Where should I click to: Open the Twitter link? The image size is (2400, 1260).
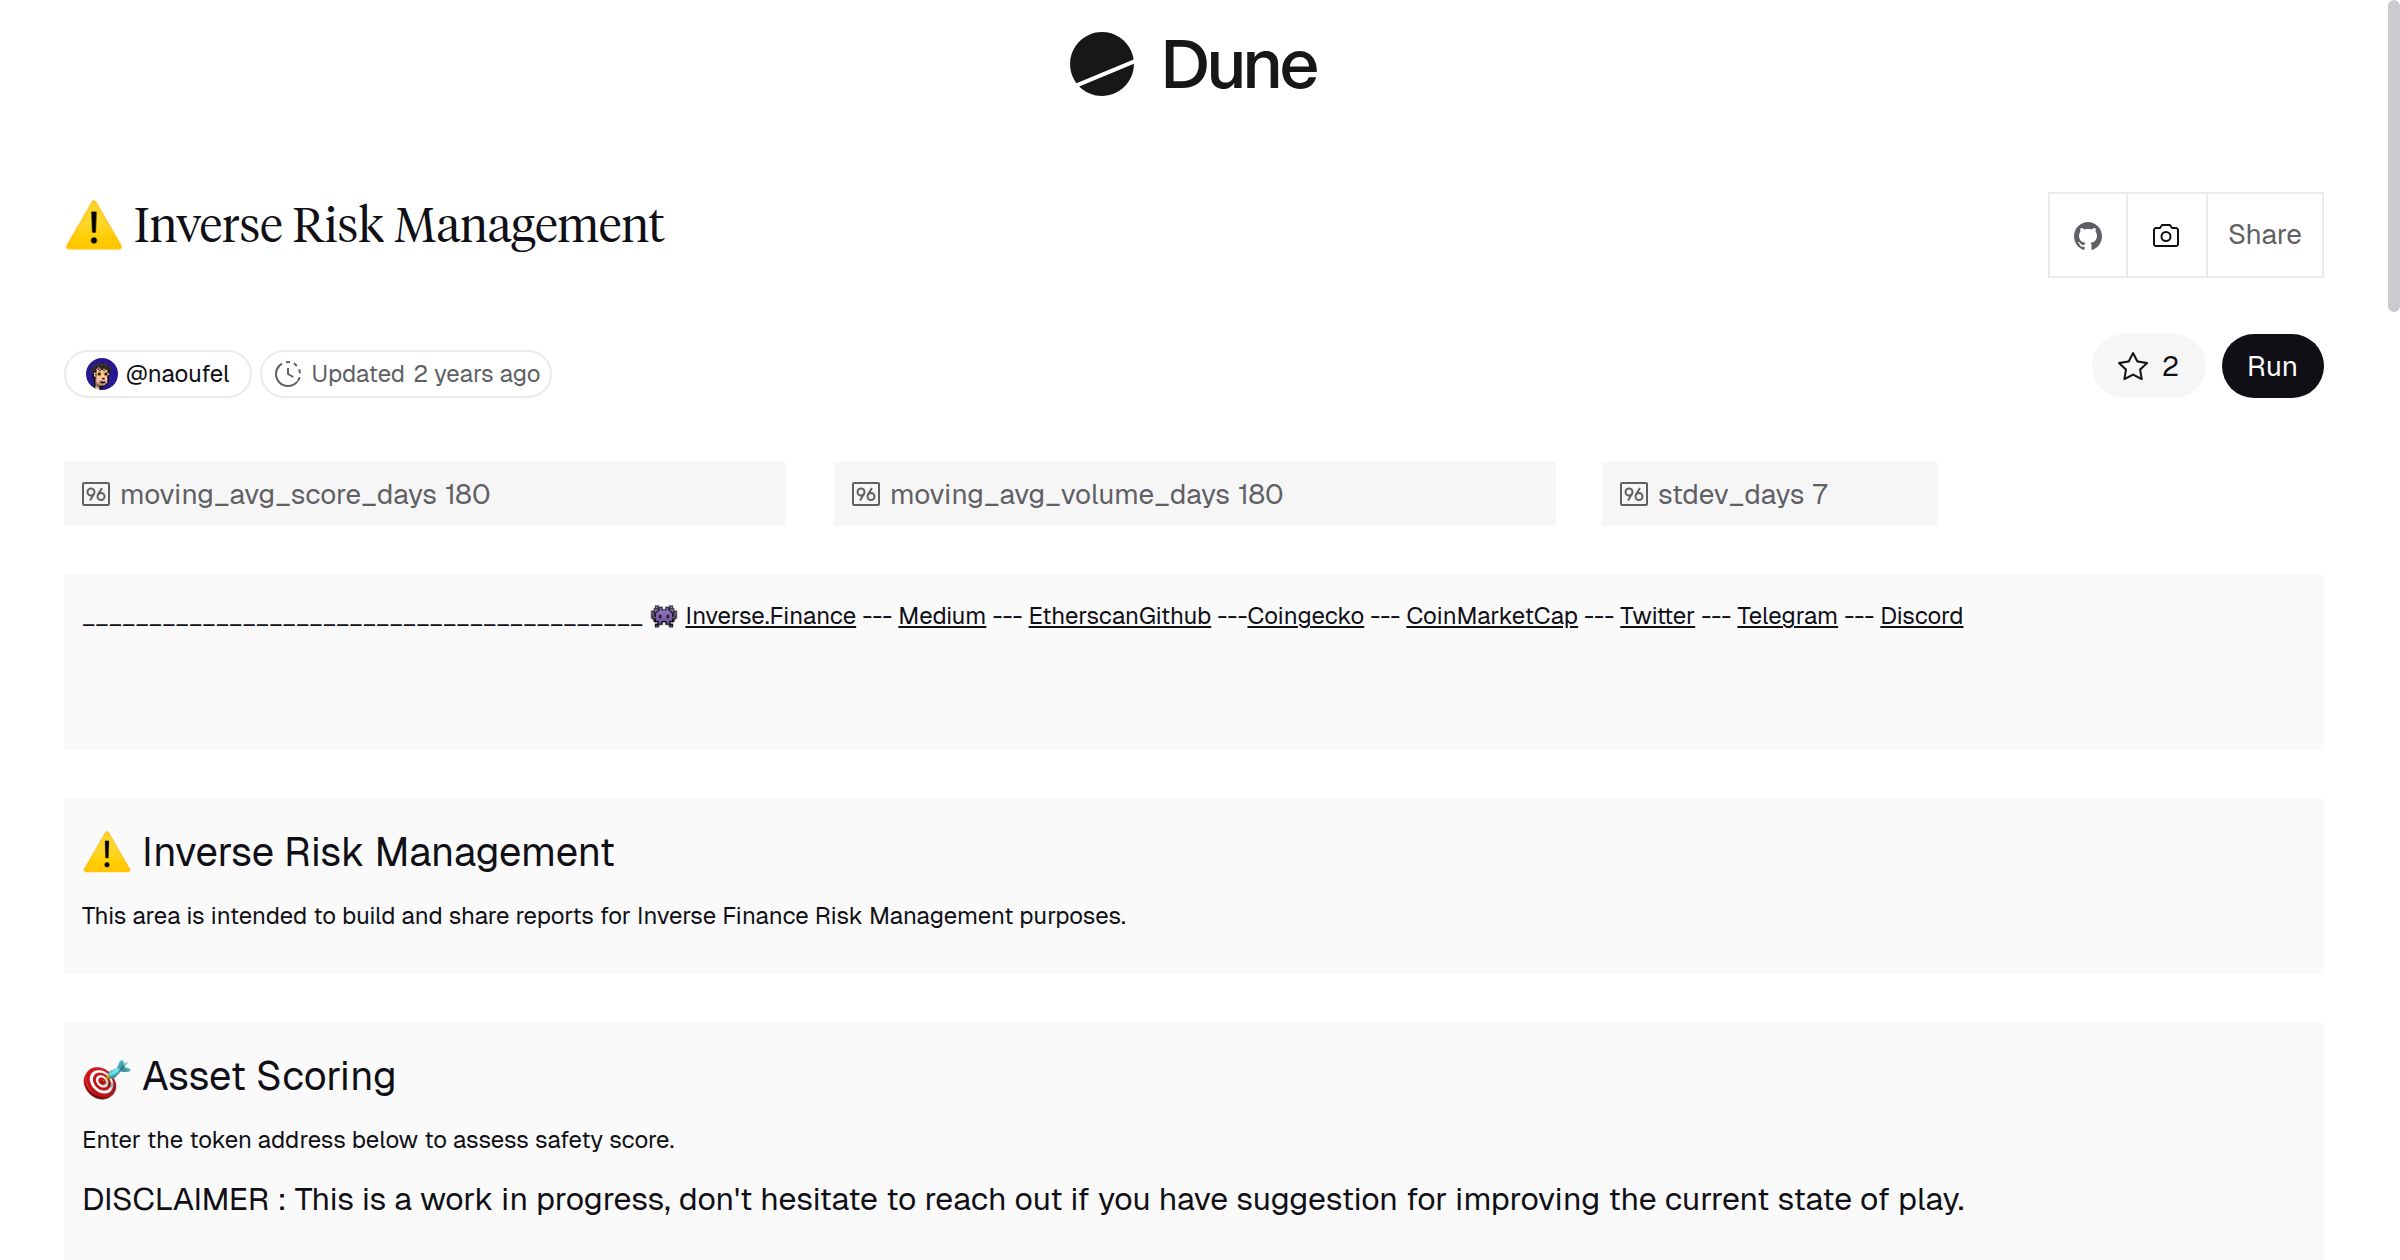[1656, 616]
